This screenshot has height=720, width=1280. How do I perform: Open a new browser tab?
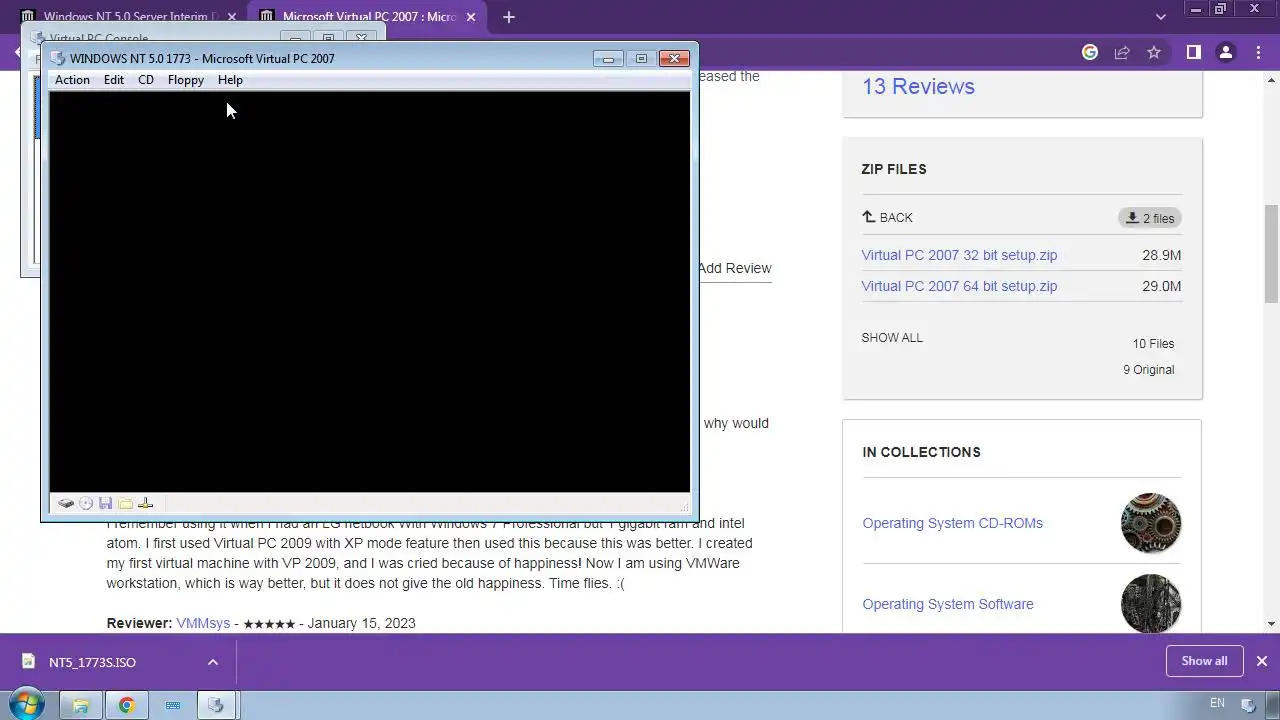pos(509,17)
